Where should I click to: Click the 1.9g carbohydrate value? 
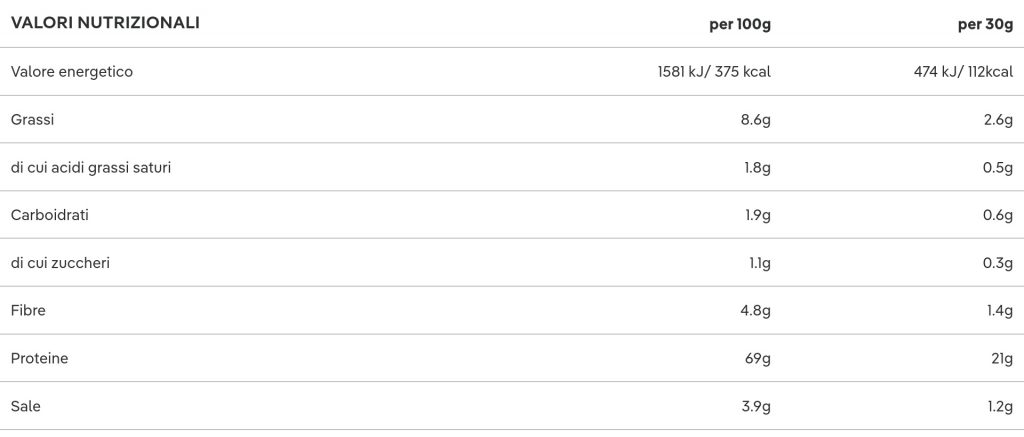point(758,215)
